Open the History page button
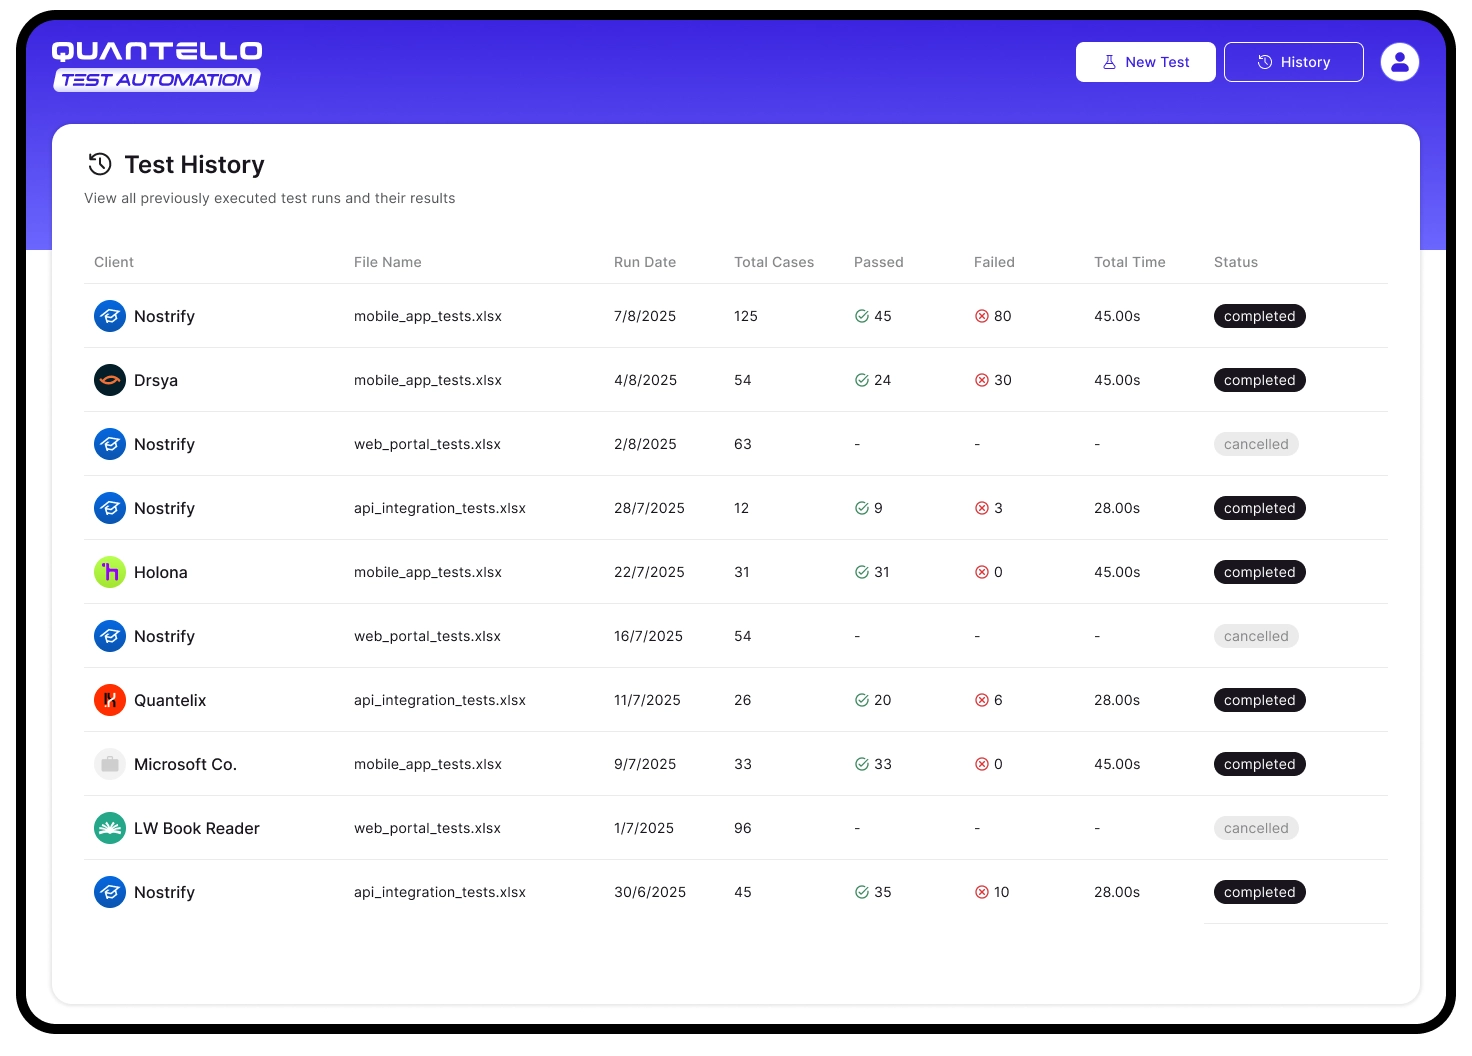Image resolution: width=1472 pixels, height=1056 pixels. click(x=1293, y=62)
